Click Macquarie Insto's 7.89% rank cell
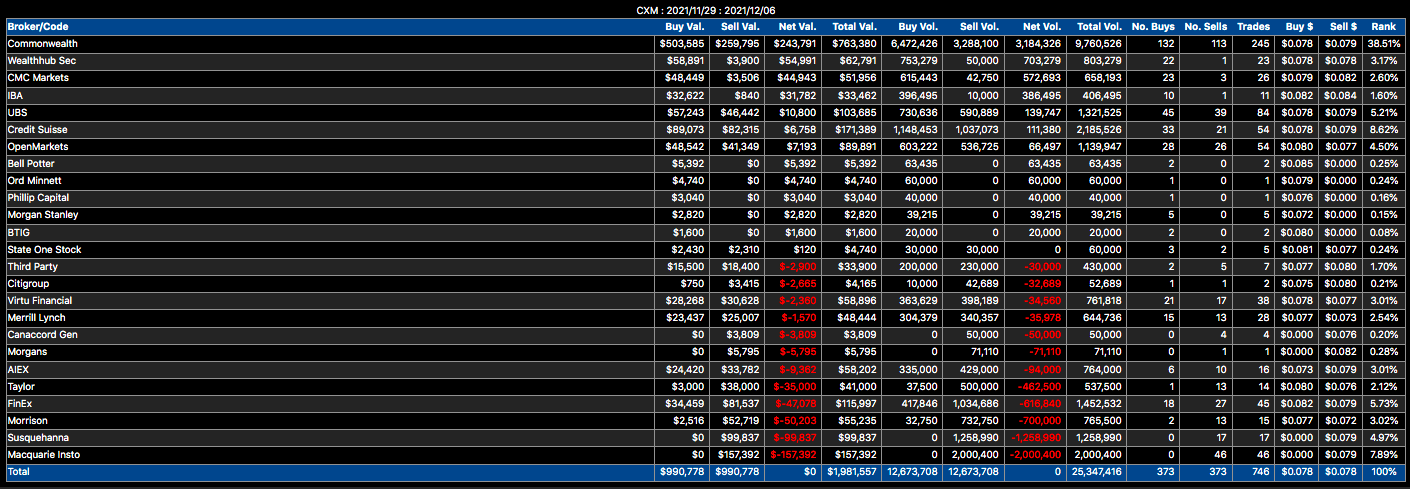Screen dimensions: 1410x489 point(1384,454)
